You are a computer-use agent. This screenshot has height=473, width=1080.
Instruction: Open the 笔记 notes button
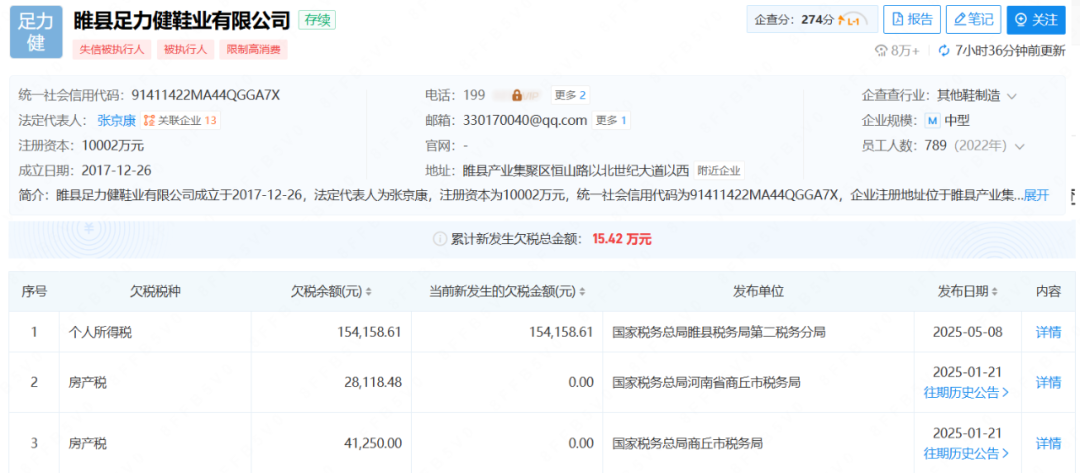click(x=972, y=19)
